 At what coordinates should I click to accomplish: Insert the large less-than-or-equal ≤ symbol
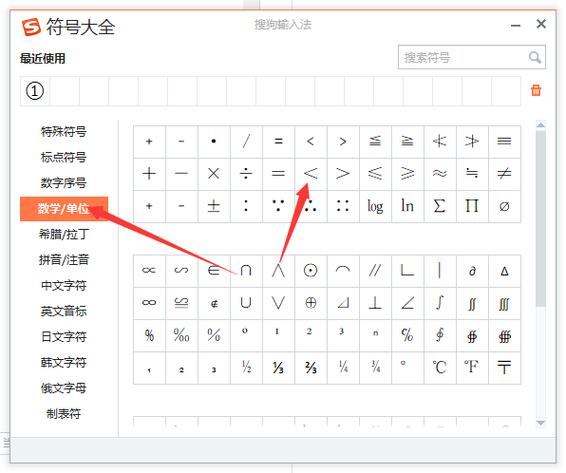coord(375,174)
